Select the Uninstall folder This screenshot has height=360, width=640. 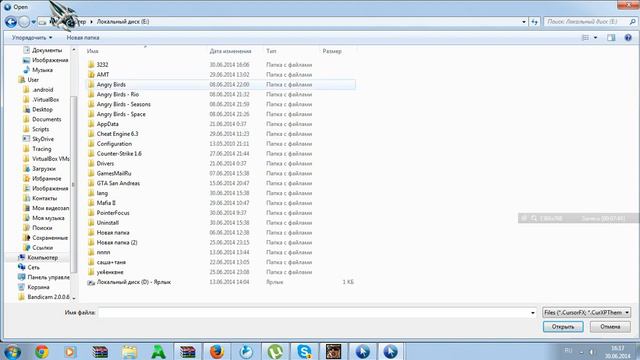(220, 223)
